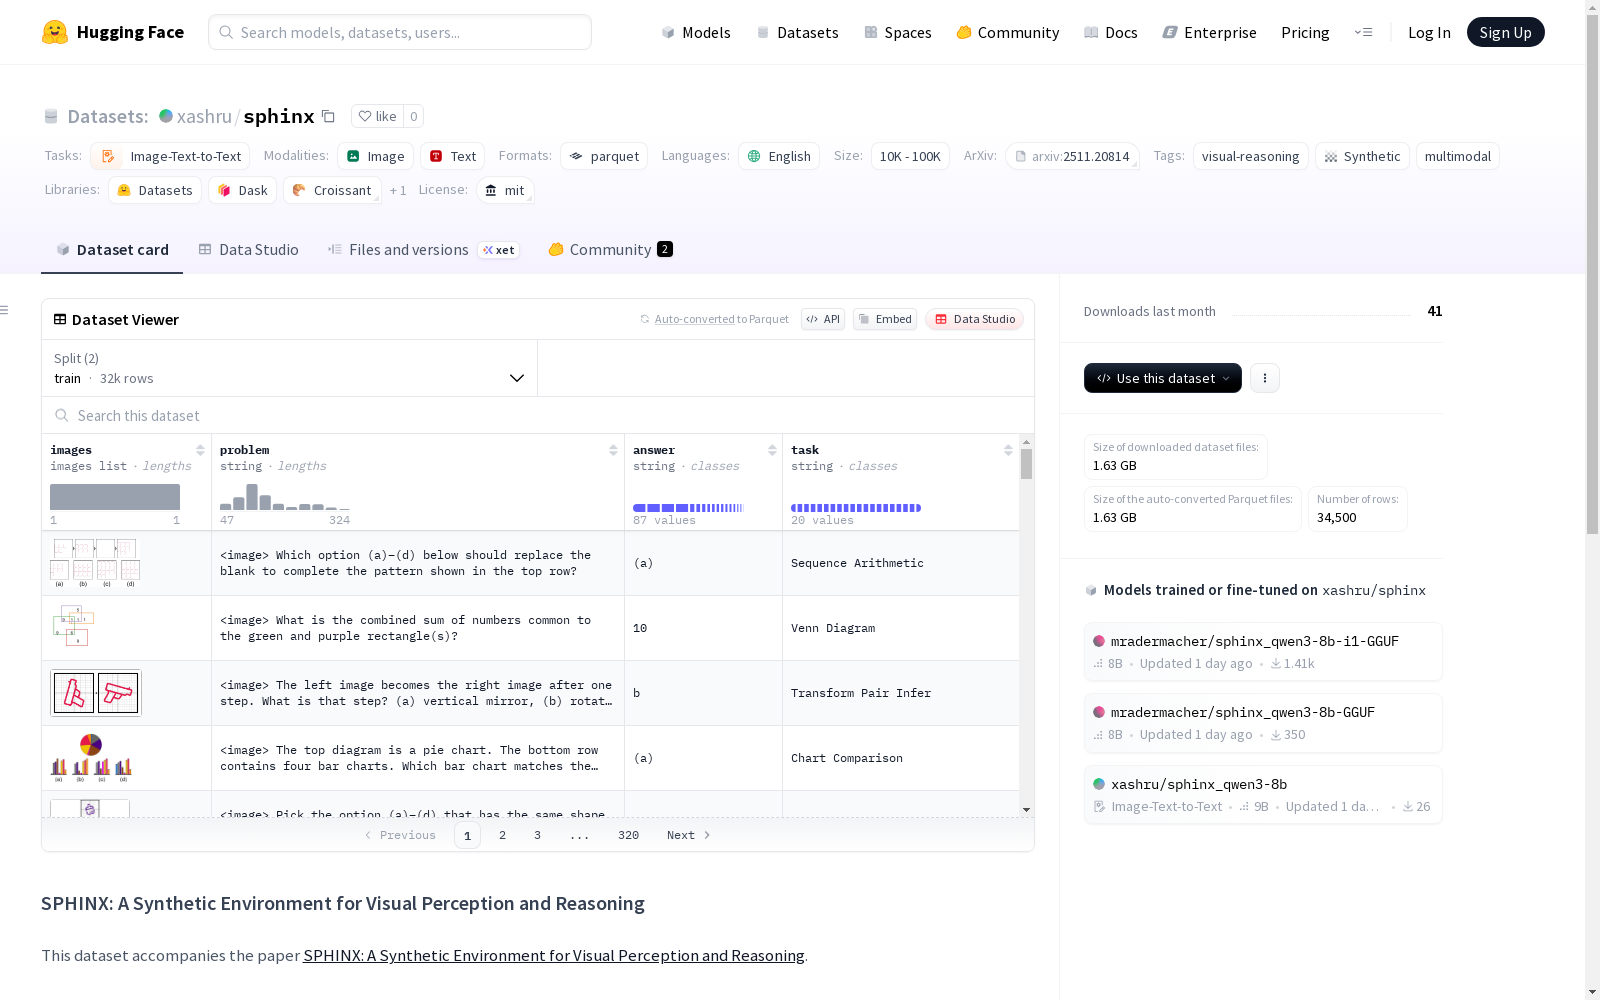Go to Spaces

(x=898, y=32)
